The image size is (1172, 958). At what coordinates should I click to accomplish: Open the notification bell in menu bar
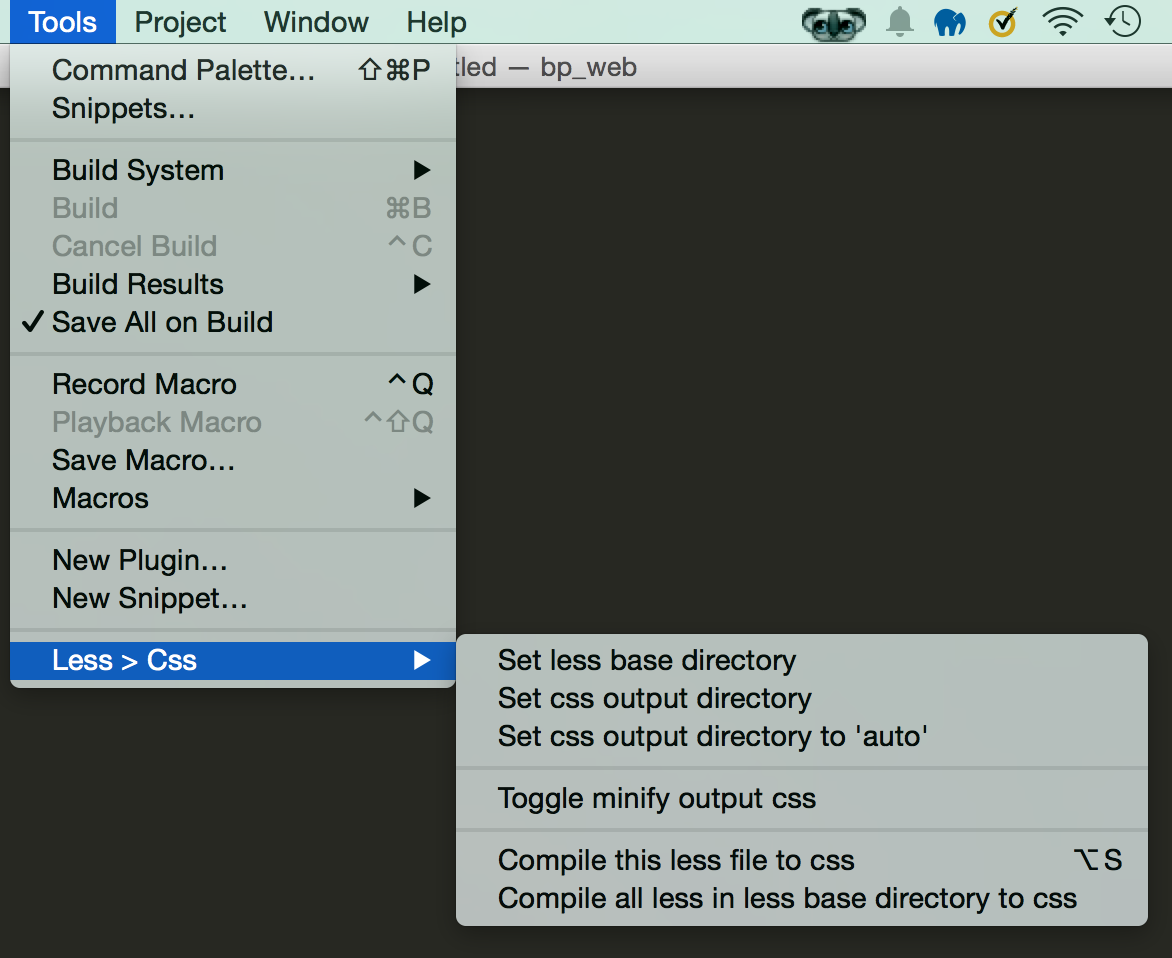900,22
